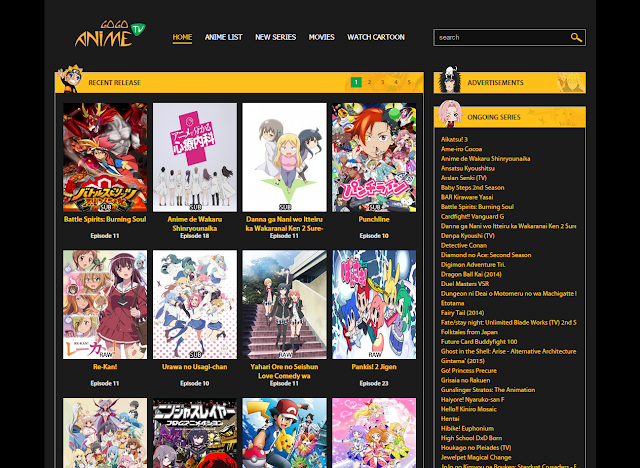640x468 pixels.
Task: Click Yahari Ore no Seishun Love Comedy title
Action: click(284, 371)
